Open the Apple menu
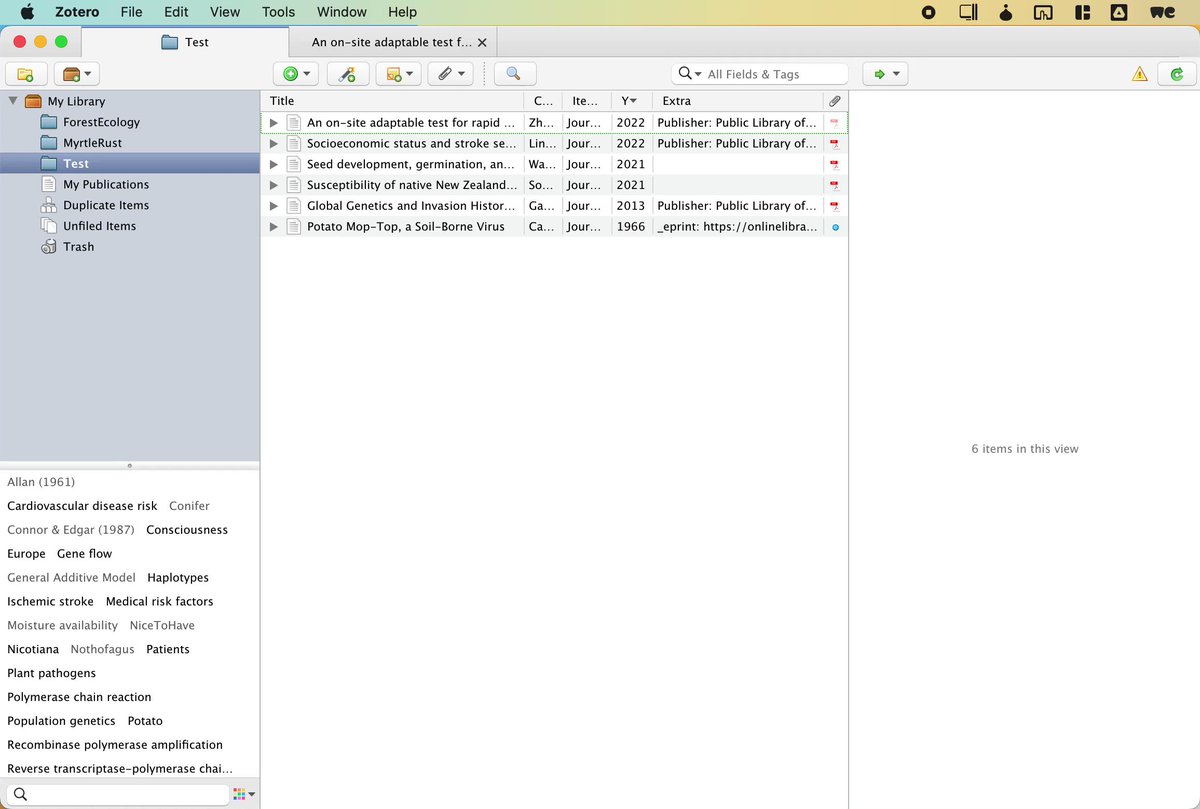This screenshot has width=1200, height=809. pos(27,12)
